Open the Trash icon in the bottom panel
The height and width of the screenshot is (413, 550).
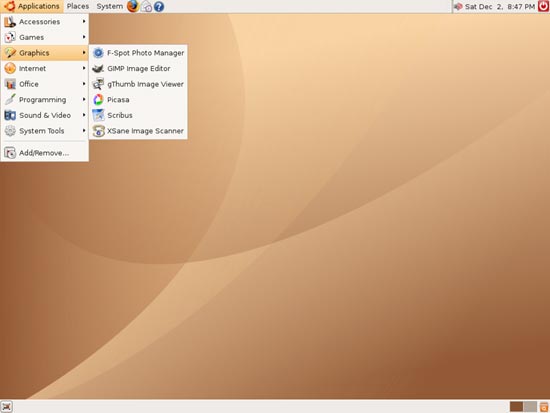pyautogui.click(x=544, y=407)
